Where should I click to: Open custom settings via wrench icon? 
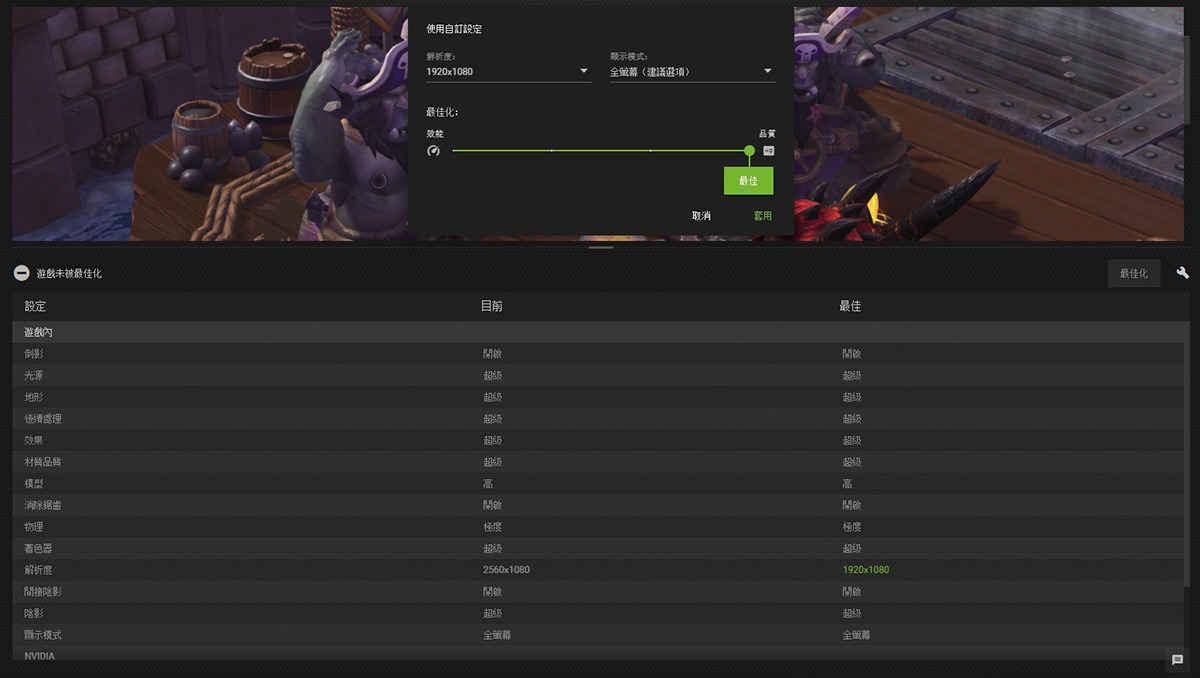click(x=1182, y=273)
